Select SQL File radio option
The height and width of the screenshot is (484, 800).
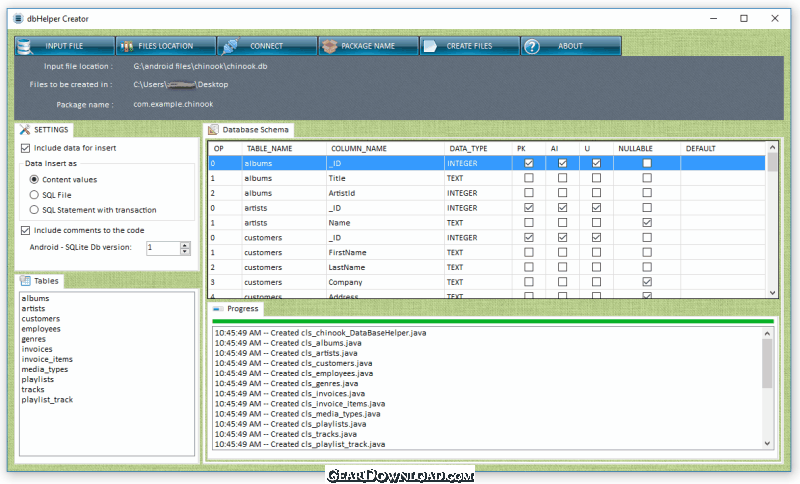point(34,195)
